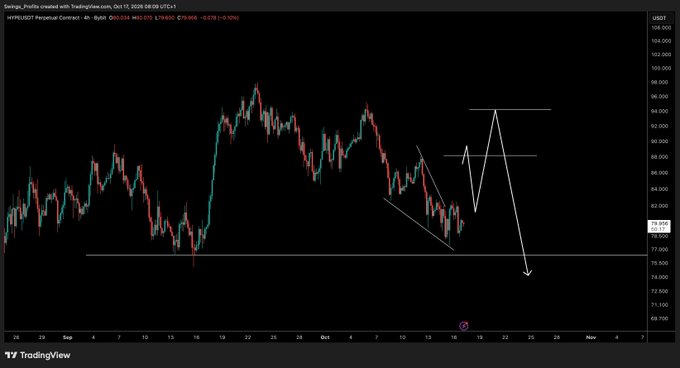Click the HYPEUSDT Perpetual Contract symbol title

(43, 18)
